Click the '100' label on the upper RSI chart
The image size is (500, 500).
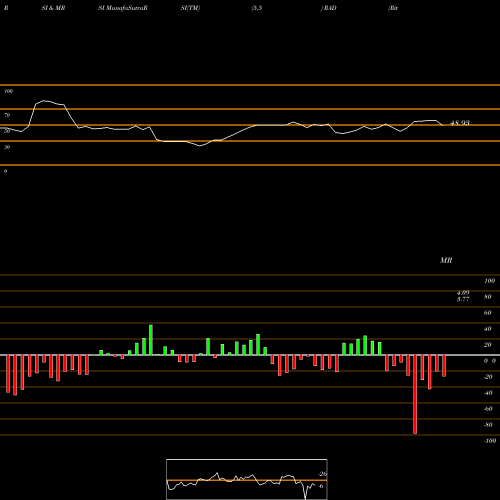click(8, 91)
